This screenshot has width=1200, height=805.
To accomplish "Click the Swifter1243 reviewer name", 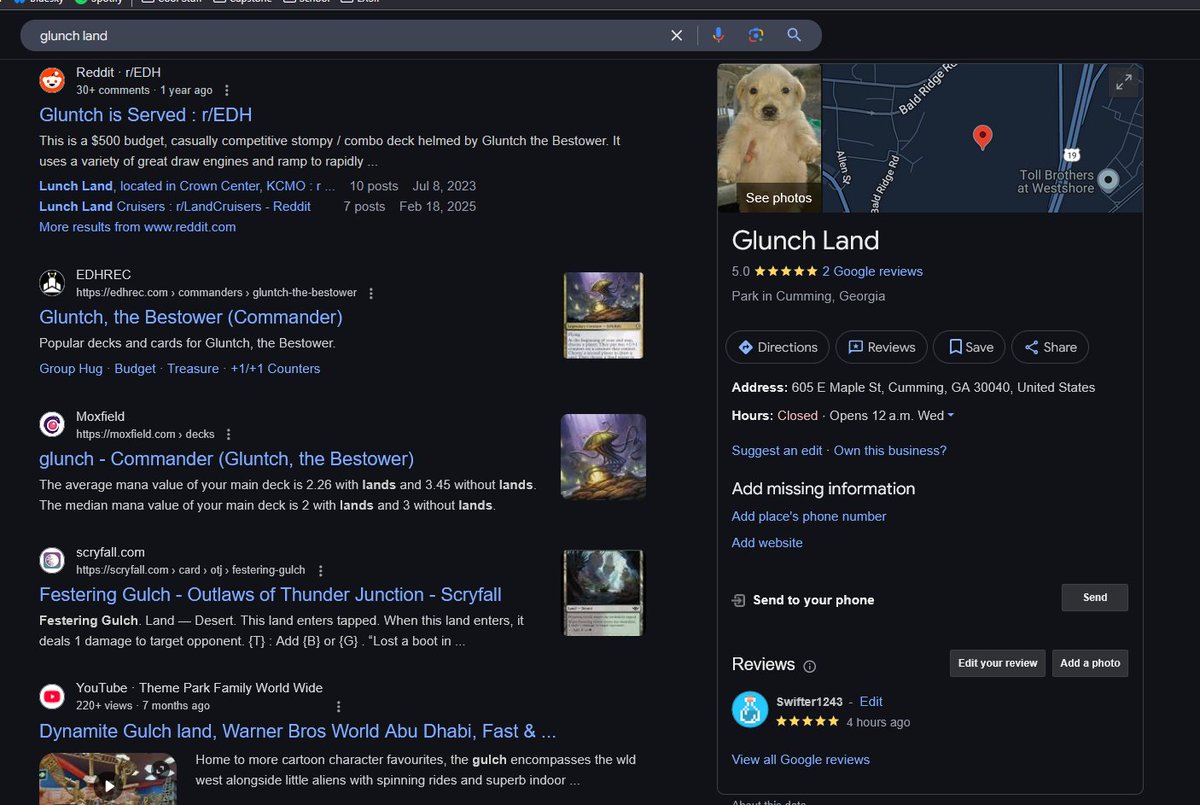I will (810, 701).
